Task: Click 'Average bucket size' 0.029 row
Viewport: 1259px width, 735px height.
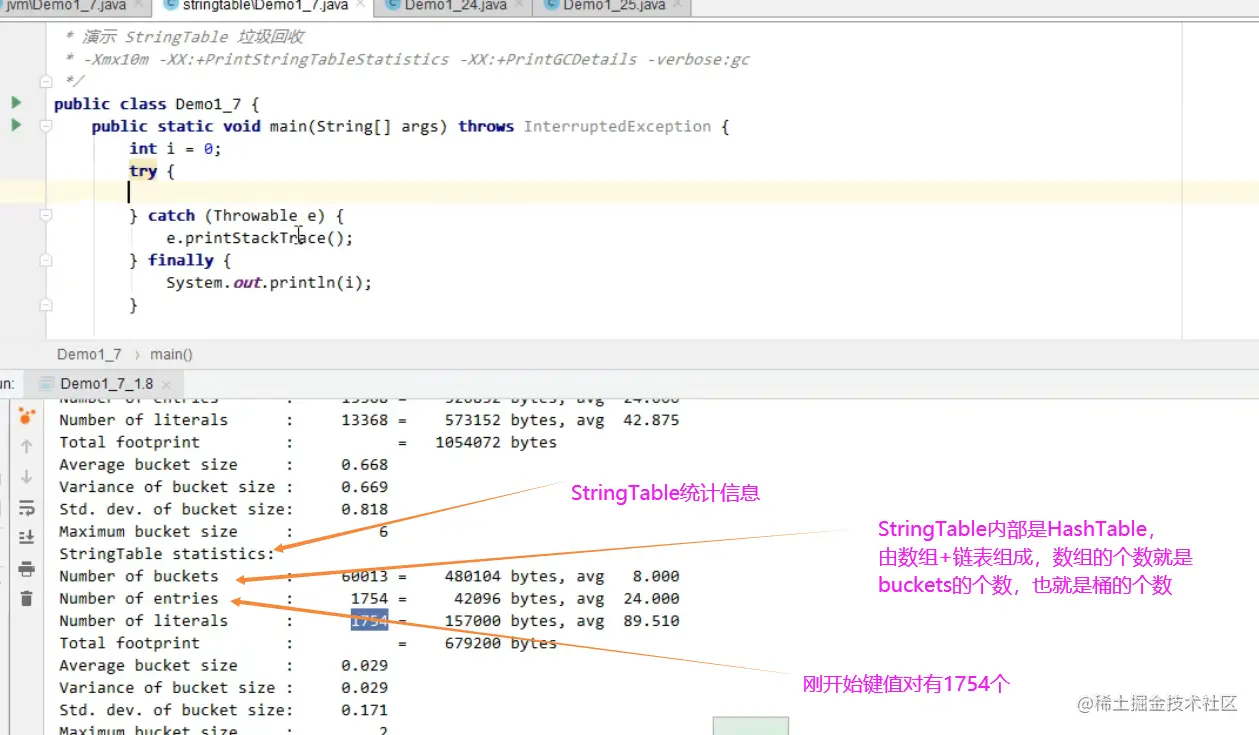Action: (223, 665)
